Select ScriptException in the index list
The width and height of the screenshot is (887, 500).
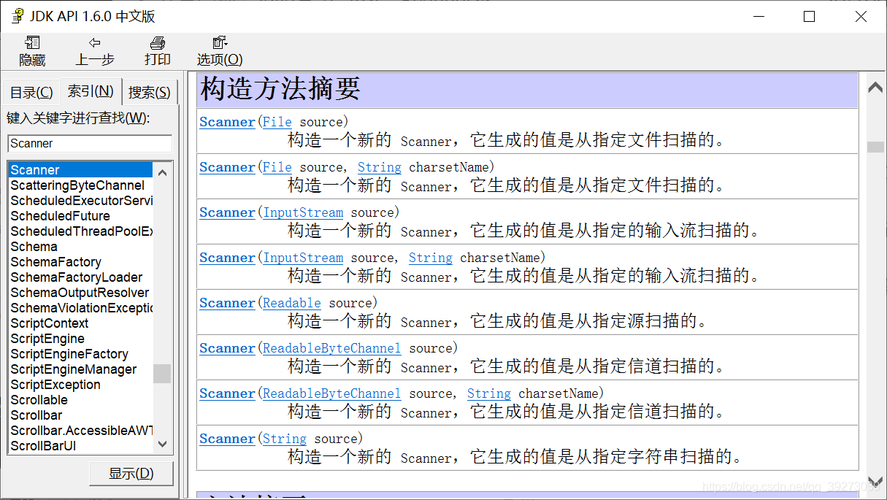pyautogui.click(x=80, y=384)
